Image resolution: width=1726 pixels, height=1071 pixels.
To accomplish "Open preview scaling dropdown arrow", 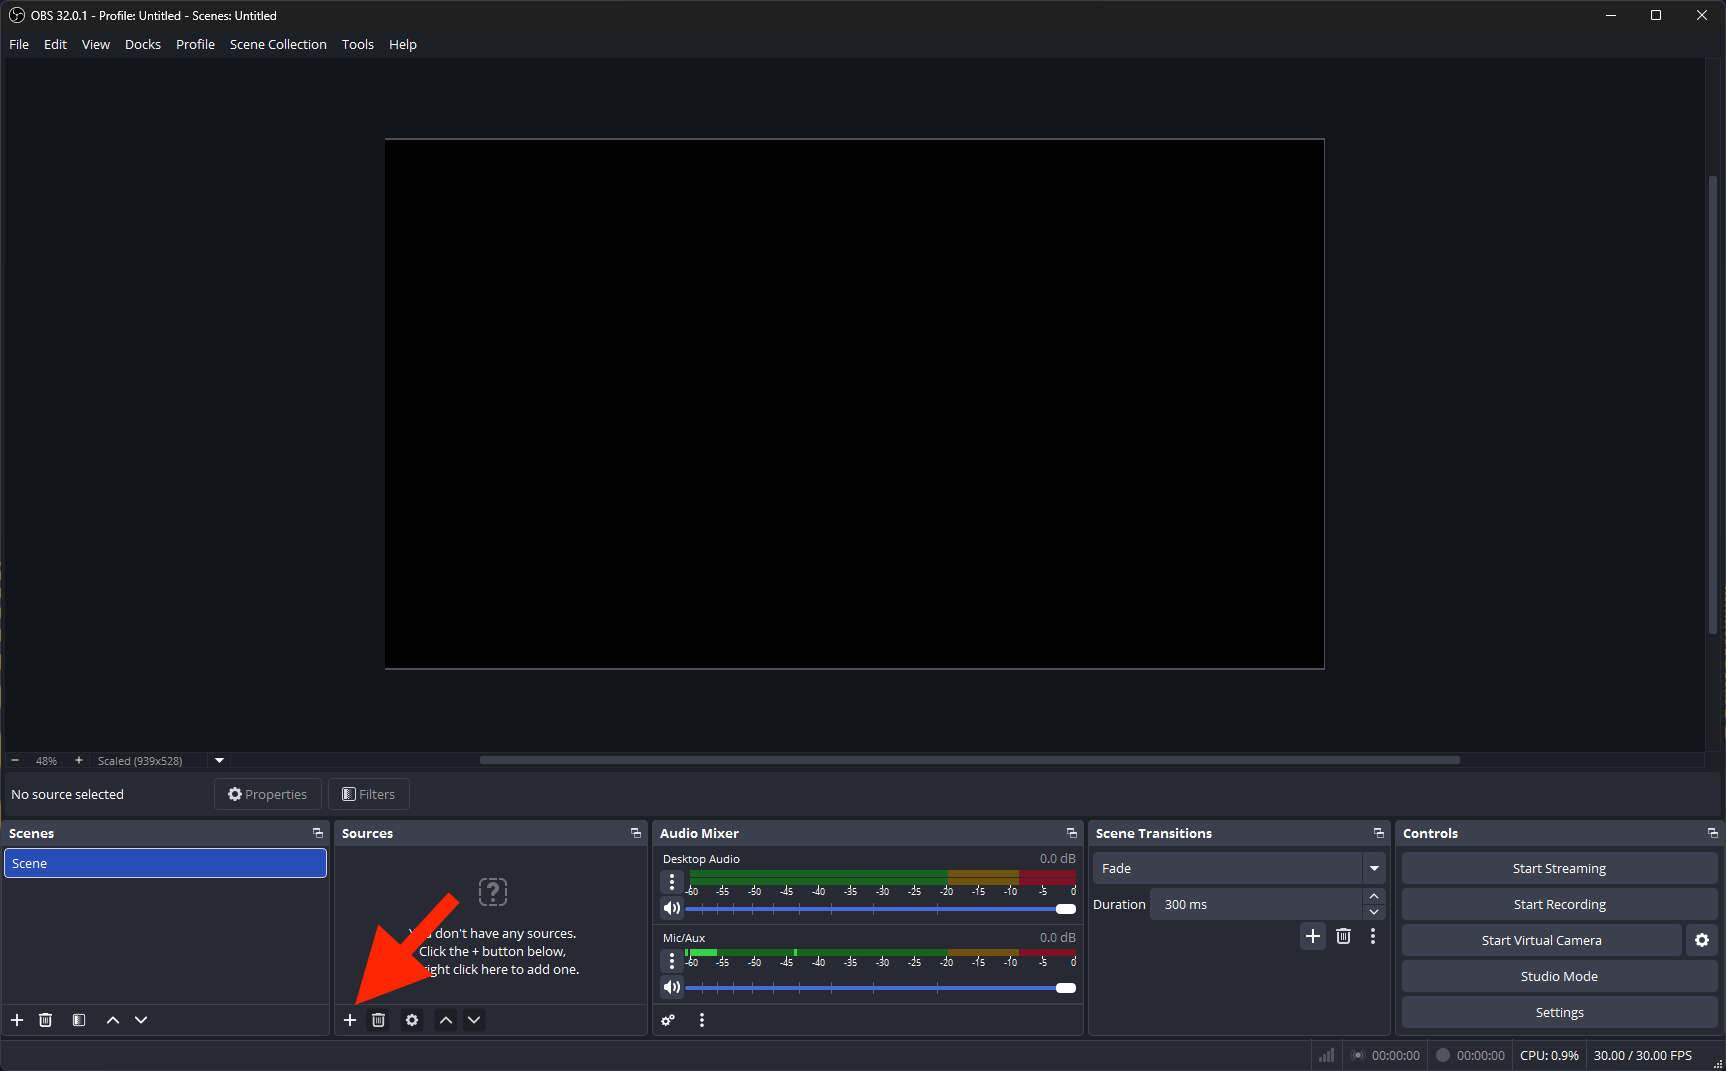I will 220,760.
